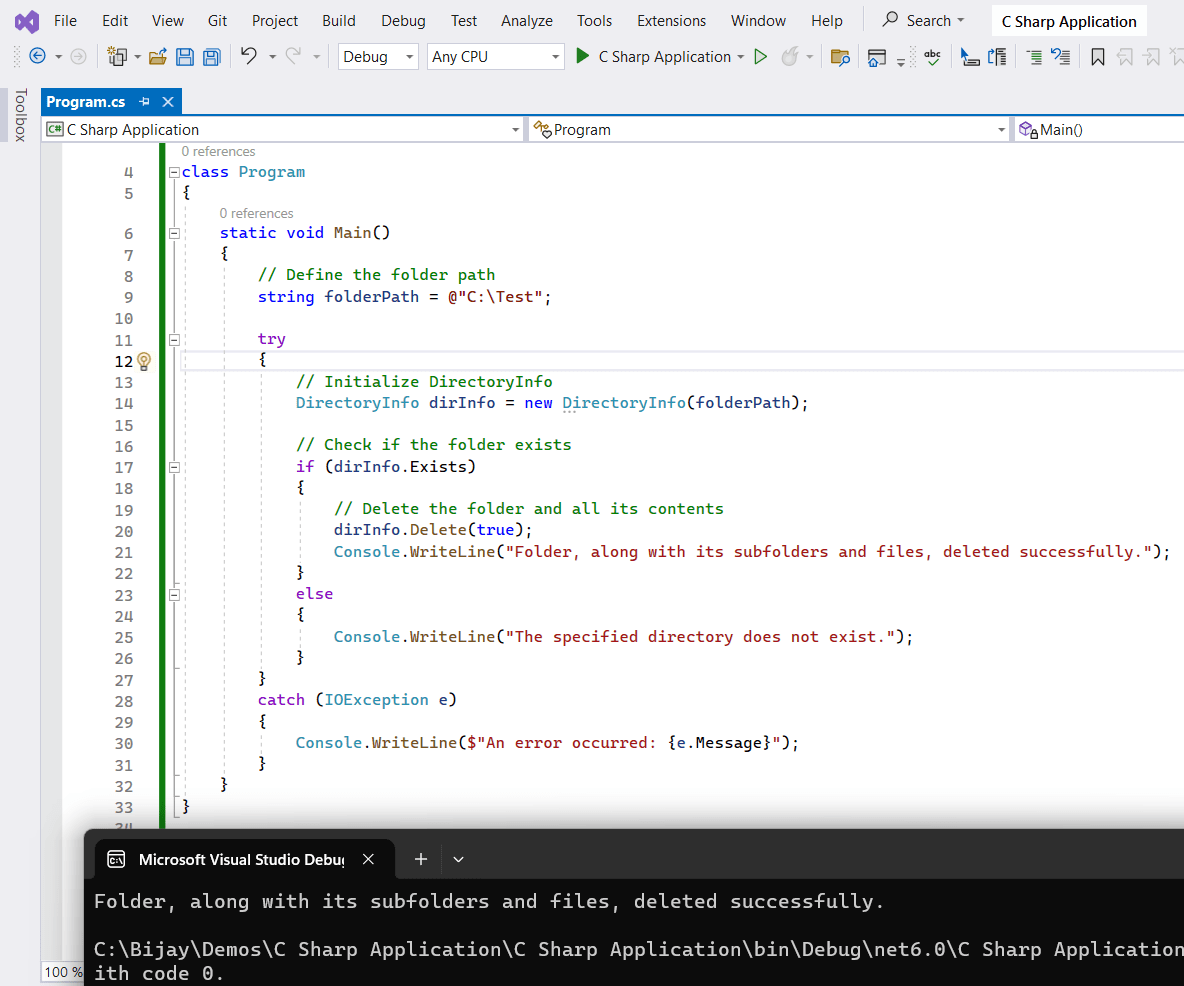1184x986 pixels.
Task: Collapse the static void Main method
Action: 174,233
